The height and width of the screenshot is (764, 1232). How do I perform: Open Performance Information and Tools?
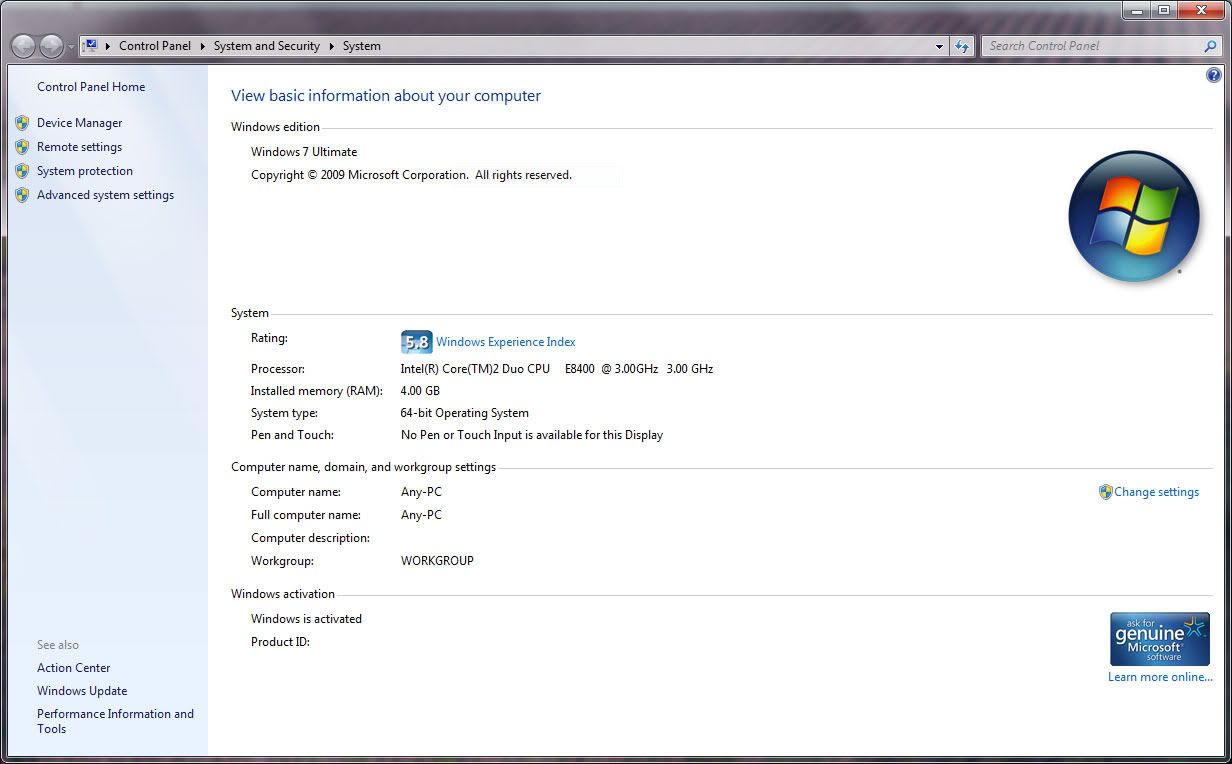(115, 721)
